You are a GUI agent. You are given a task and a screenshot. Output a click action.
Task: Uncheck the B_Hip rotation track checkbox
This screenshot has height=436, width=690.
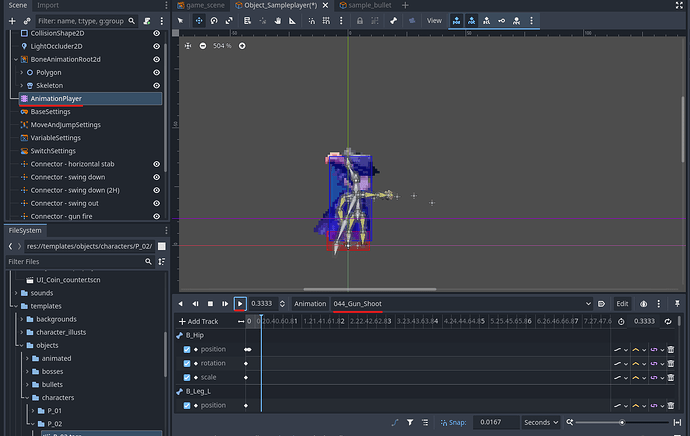tap(187, 363)
